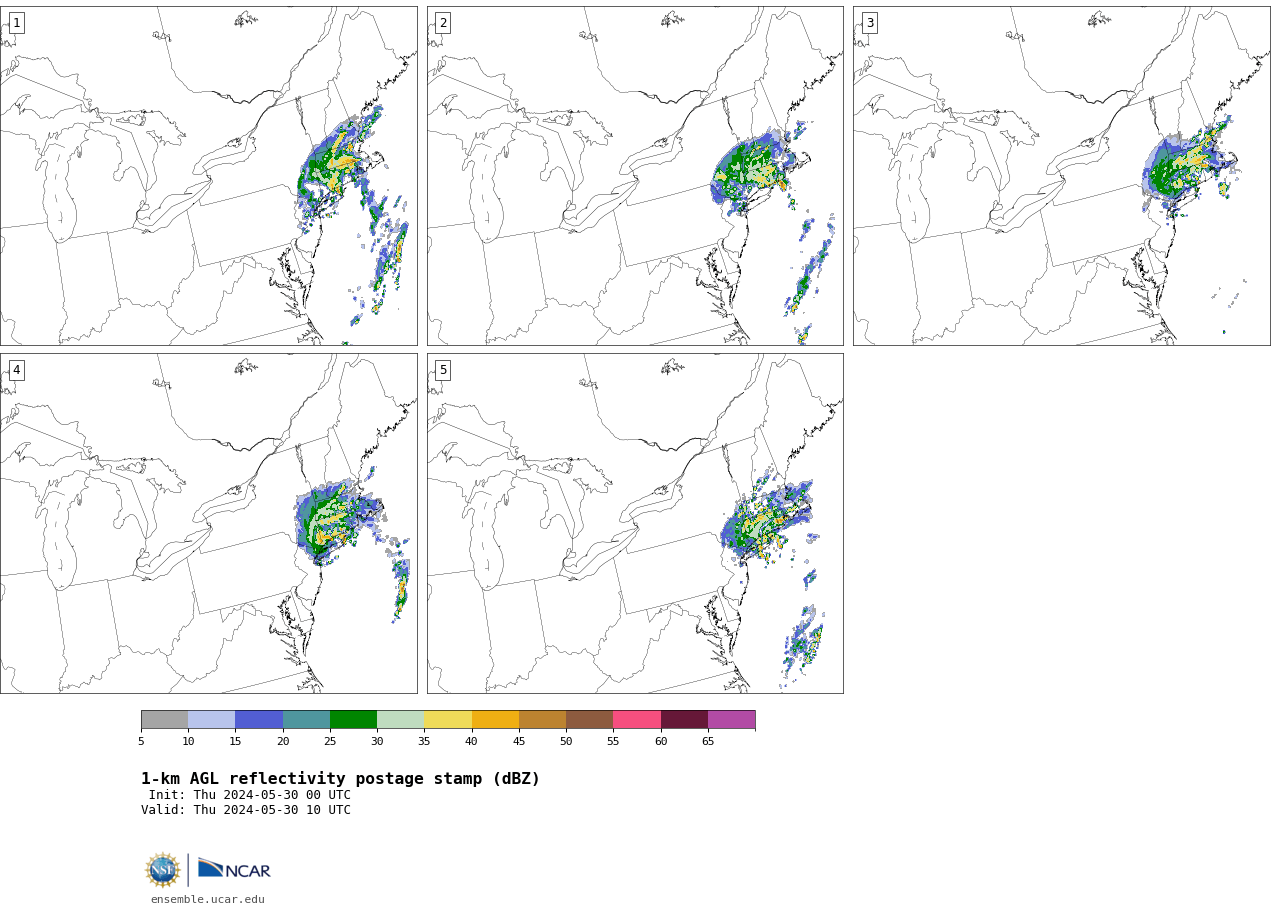Open ensemble member 5 map panel
Screen dimensions: 1280x910
(635, 523)
